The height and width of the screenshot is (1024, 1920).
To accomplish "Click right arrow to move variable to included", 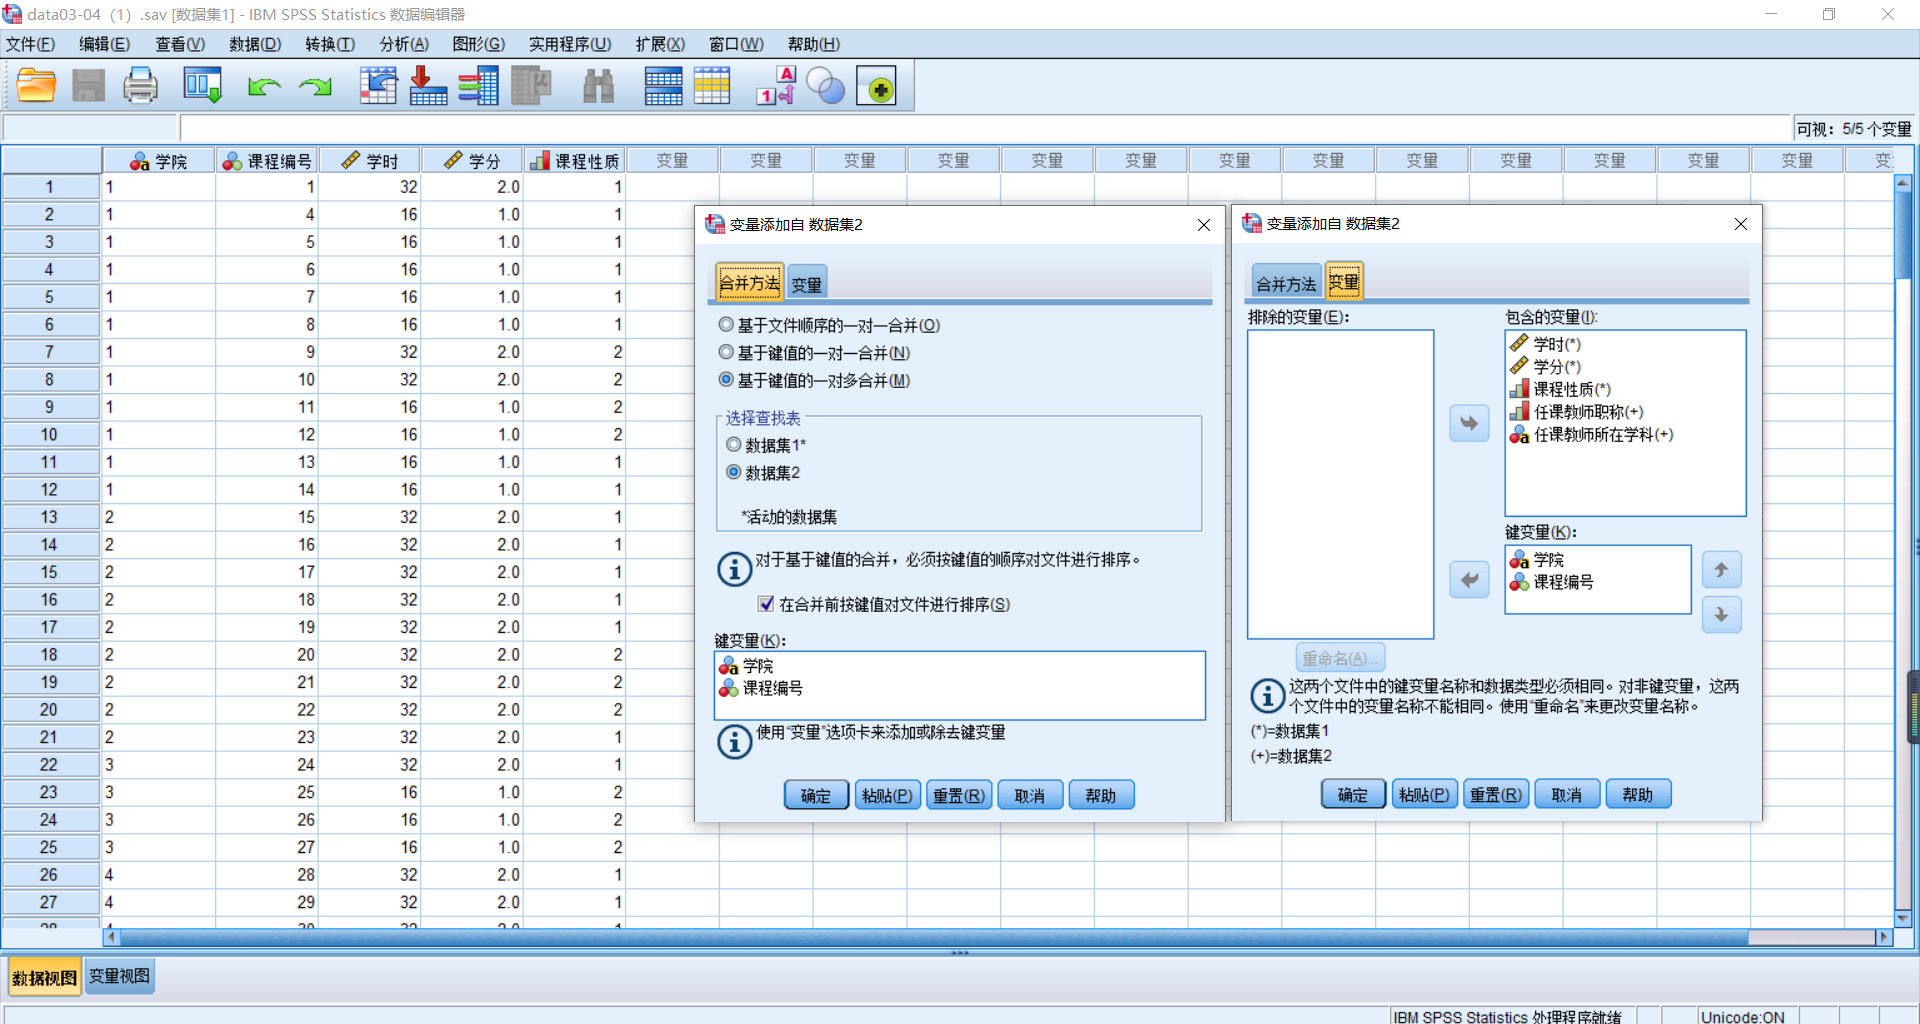I will coord(1469,423).
